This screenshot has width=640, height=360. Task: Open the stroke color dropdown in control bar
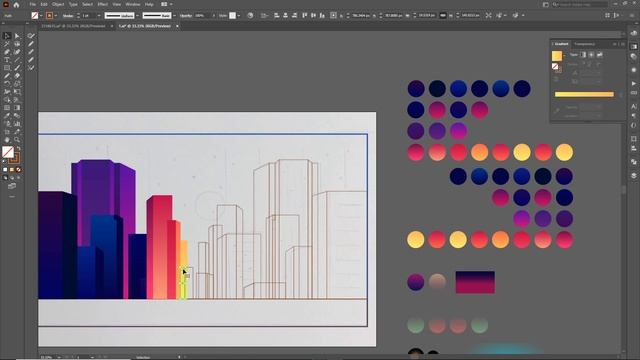pos(56,16)
